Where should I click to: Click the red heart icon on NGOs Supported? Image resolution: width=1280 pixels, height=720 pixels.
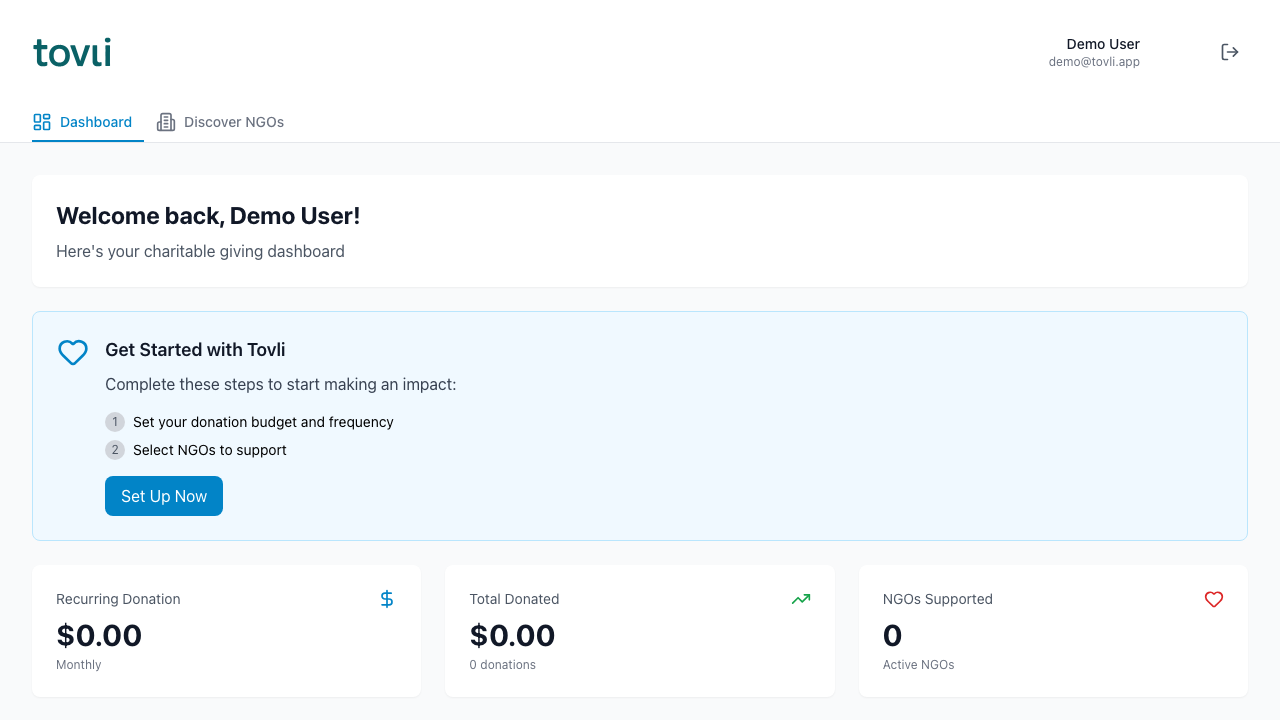tap(1214, 599)
